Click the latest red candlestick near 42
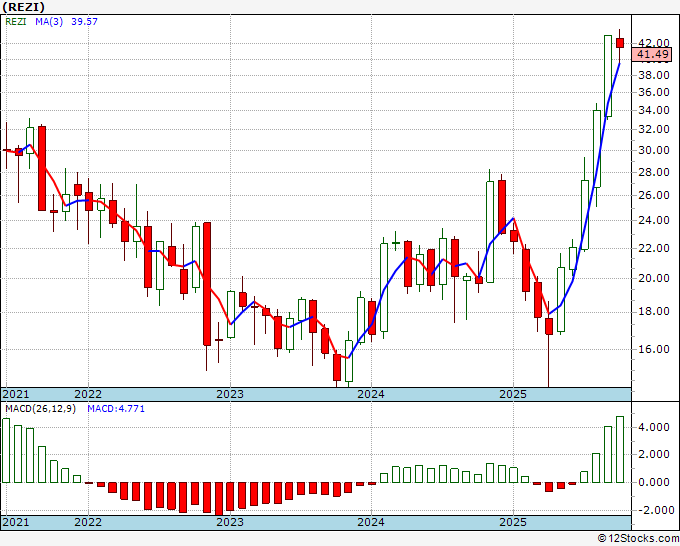 tap(620, 43)
